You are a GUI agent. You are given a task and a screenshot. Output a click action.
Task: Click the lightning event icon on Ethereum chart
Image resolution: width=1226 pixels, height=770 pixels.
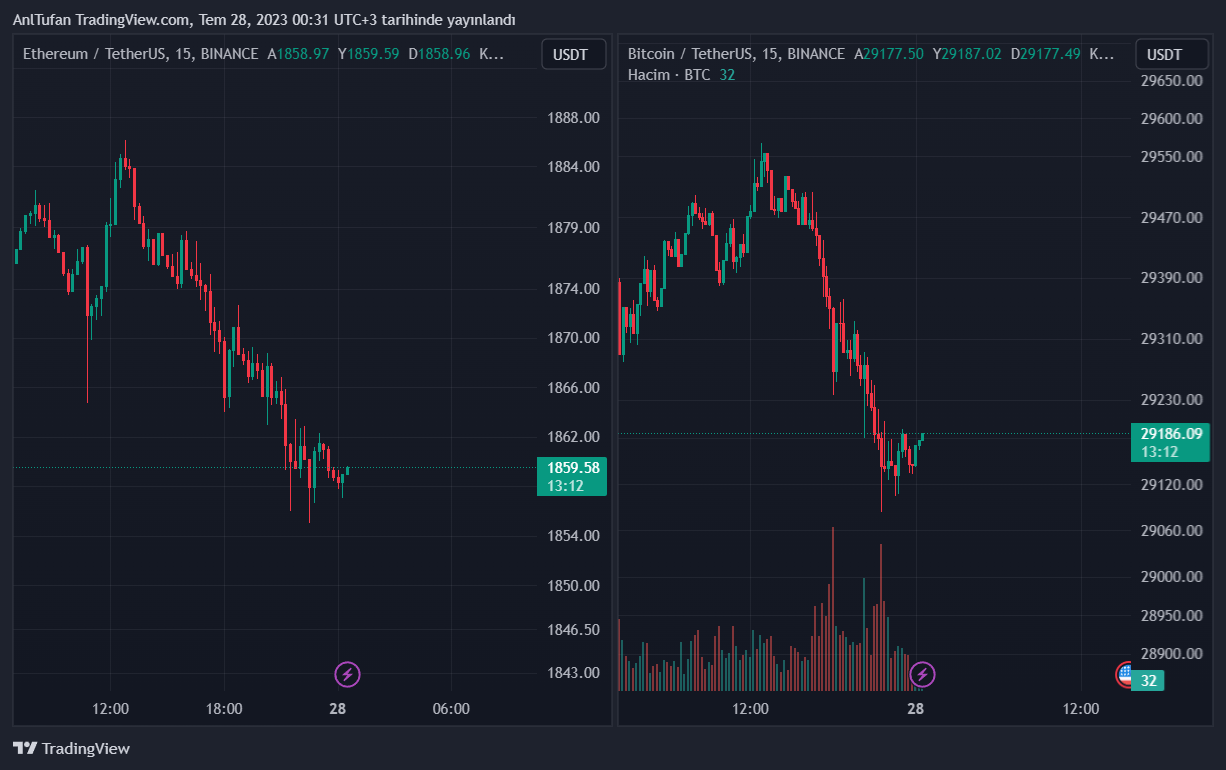point(347,674)
